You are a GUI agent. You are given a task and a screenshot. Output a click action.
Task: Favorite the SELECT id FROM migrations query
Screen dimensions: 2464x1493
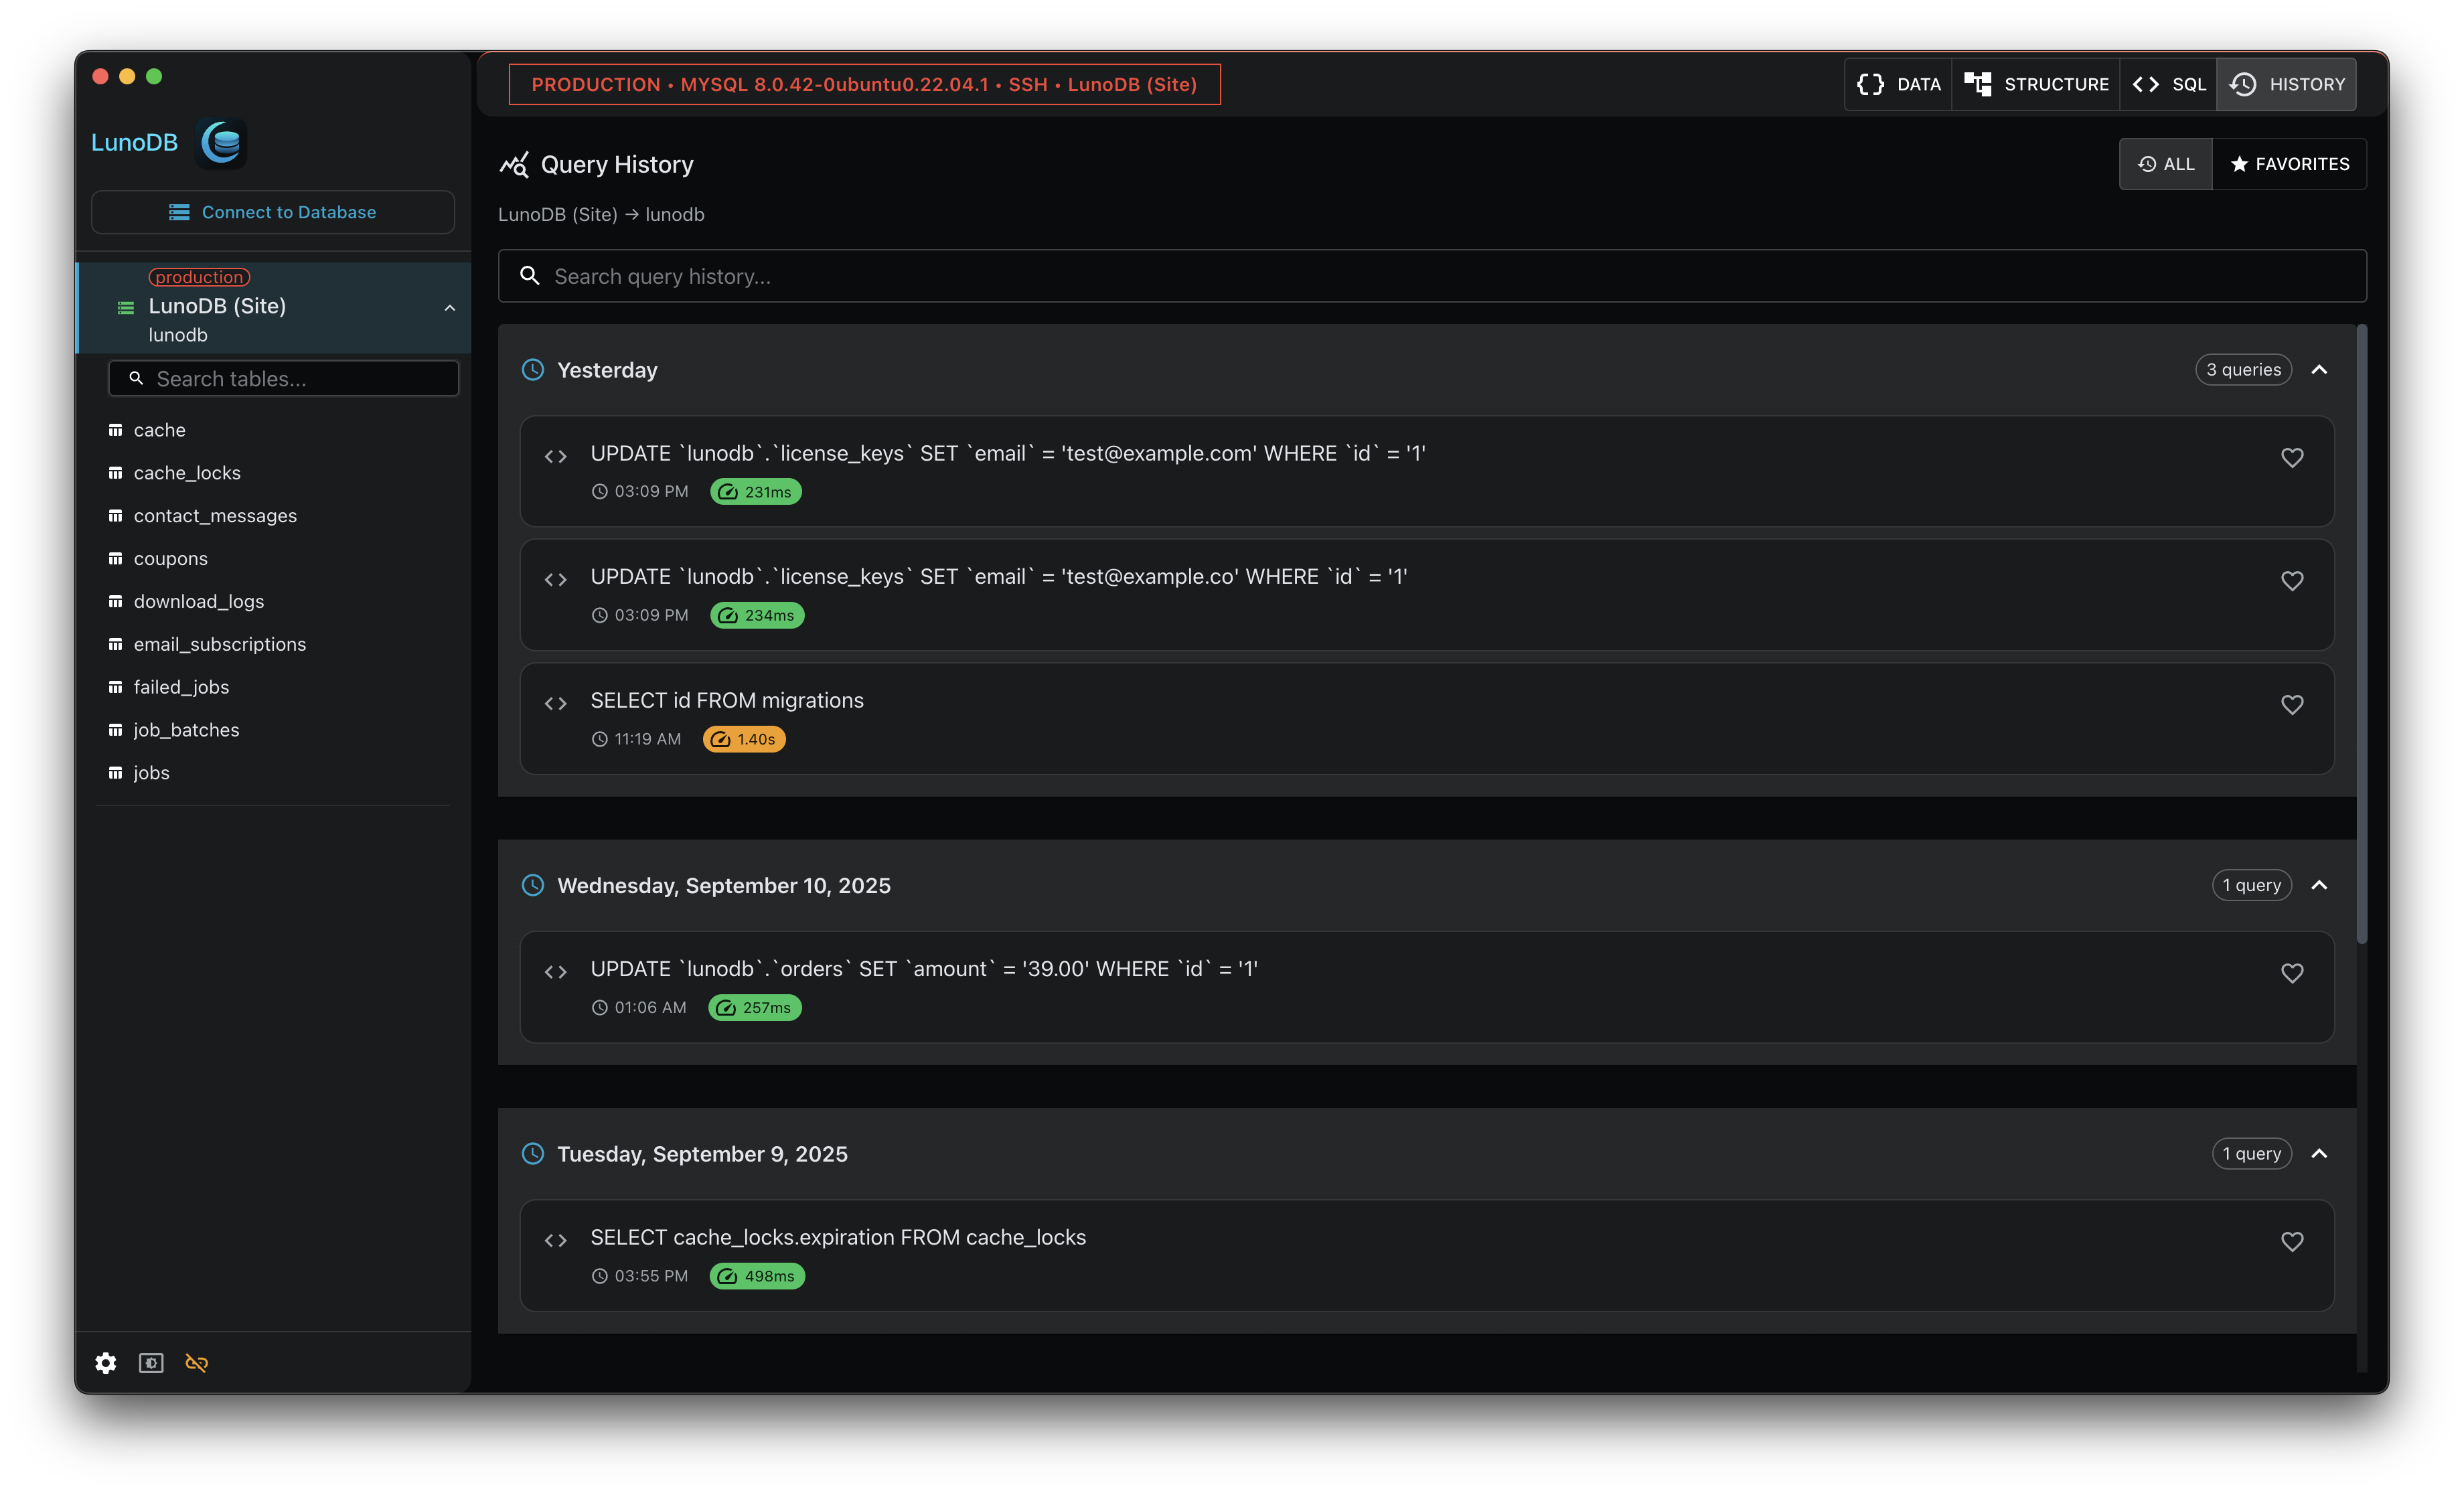(2292, 705)
